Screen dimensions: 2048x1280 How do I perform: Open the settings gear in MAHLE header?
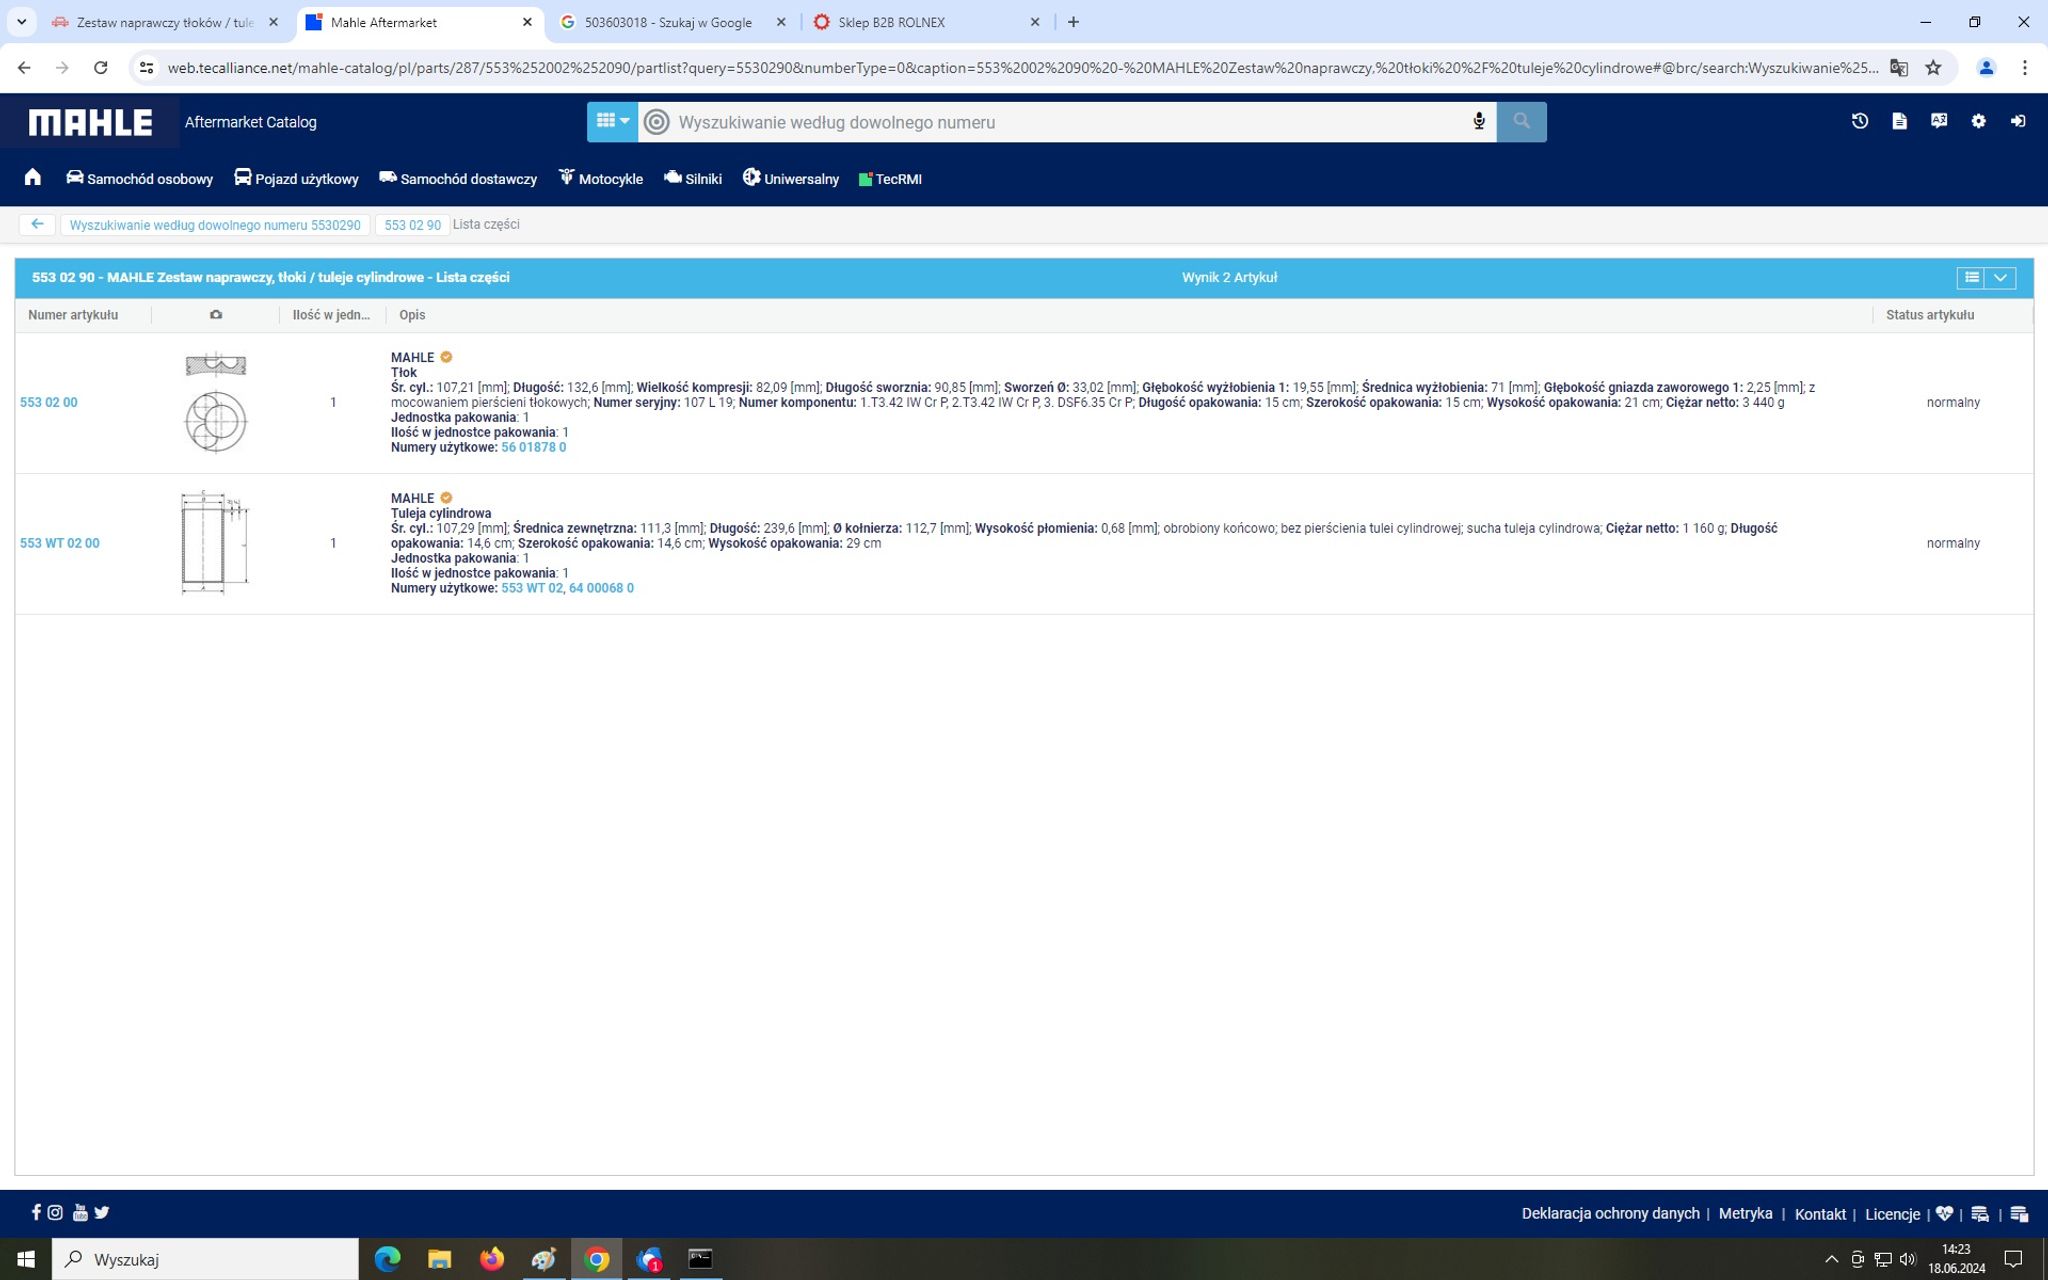(x=1978, y=121)
